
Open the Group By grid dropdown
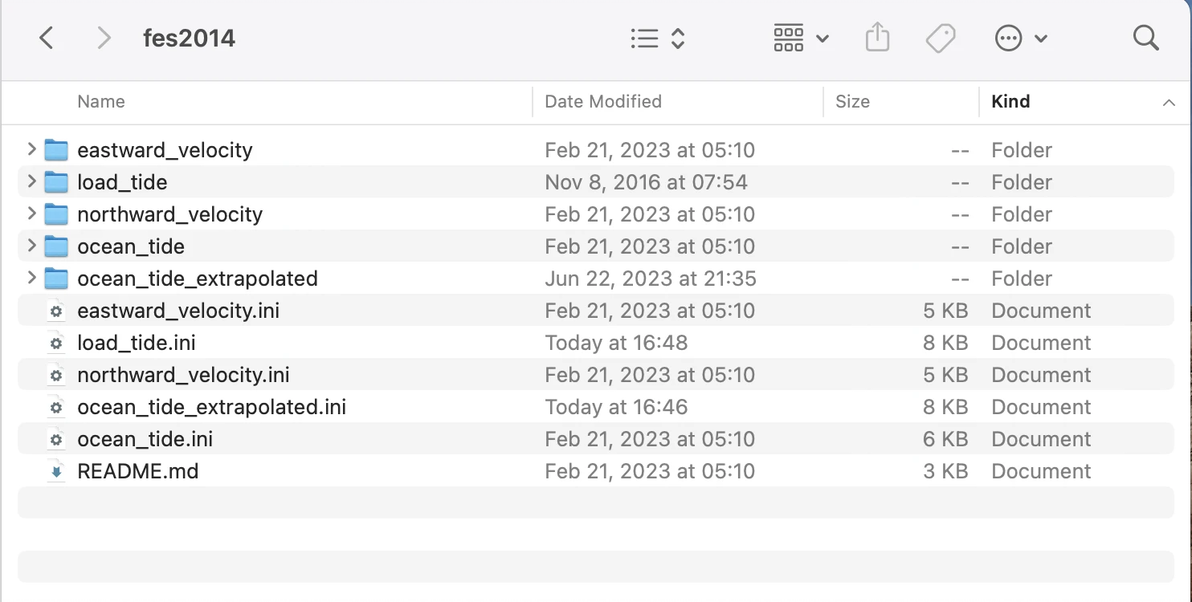click(801, 38)
